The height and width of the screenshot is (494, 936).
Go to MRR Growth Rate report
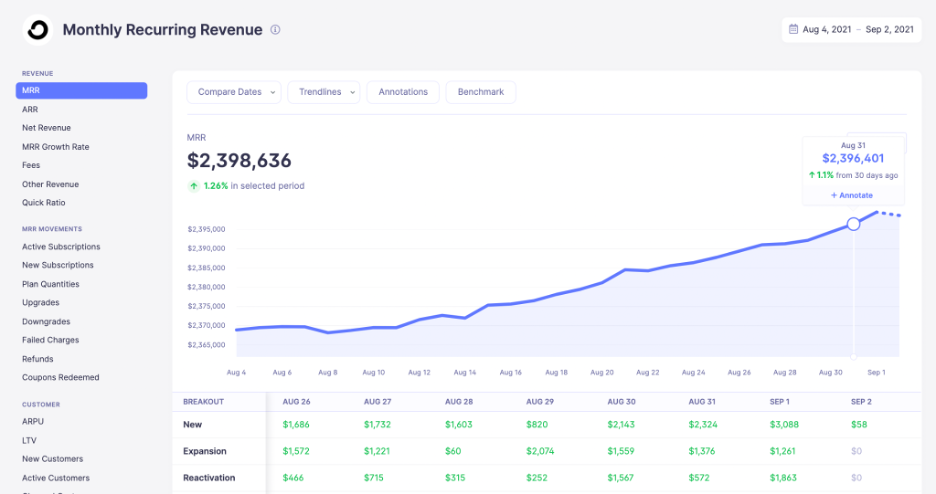click(55, 147)
